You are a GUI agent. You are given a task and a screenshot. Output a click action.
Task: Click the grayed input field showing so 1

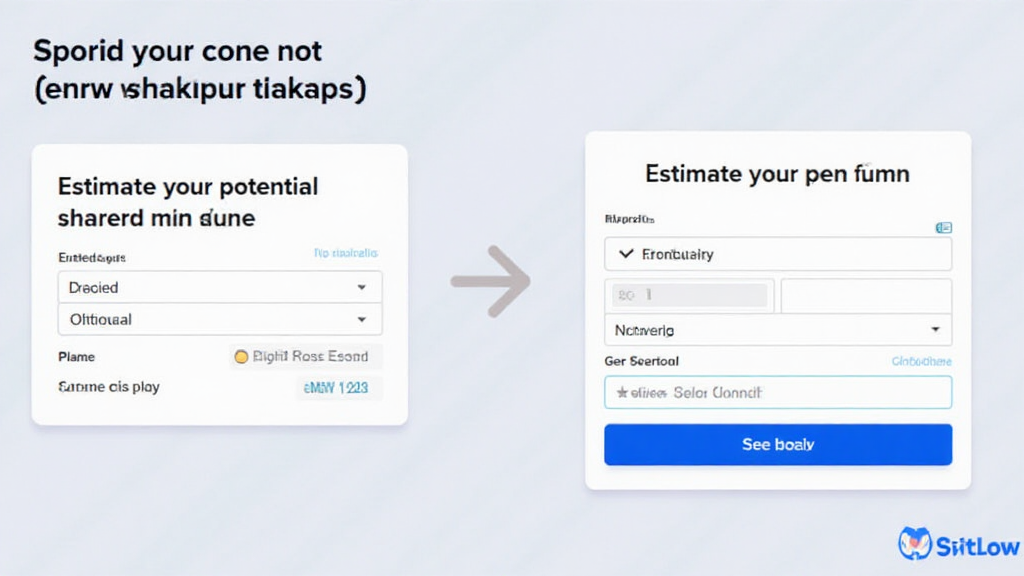tap(689, 296)
